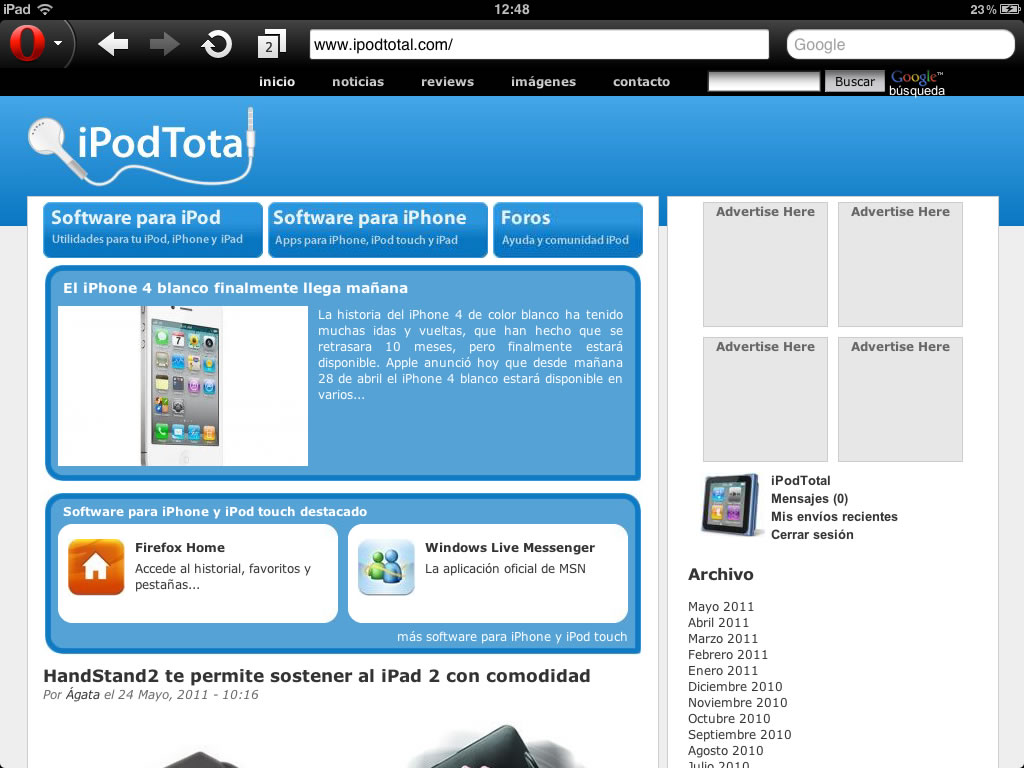
Task: Open the Software para iPhone tab
Action: pyautogui.click(x=377, y=229)
